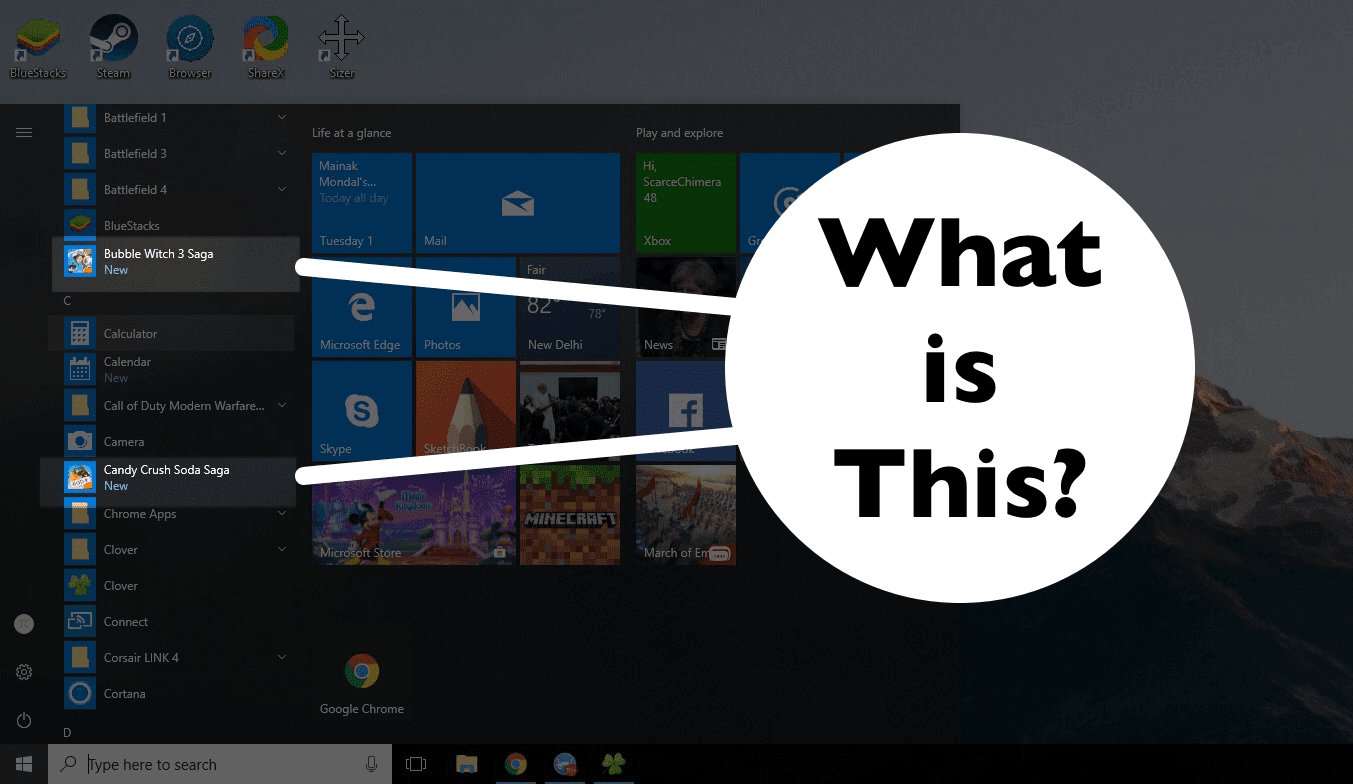This screenshot has width=1353, height=784.
Task: Open Minecraft tile
Action: coord(570,515)
